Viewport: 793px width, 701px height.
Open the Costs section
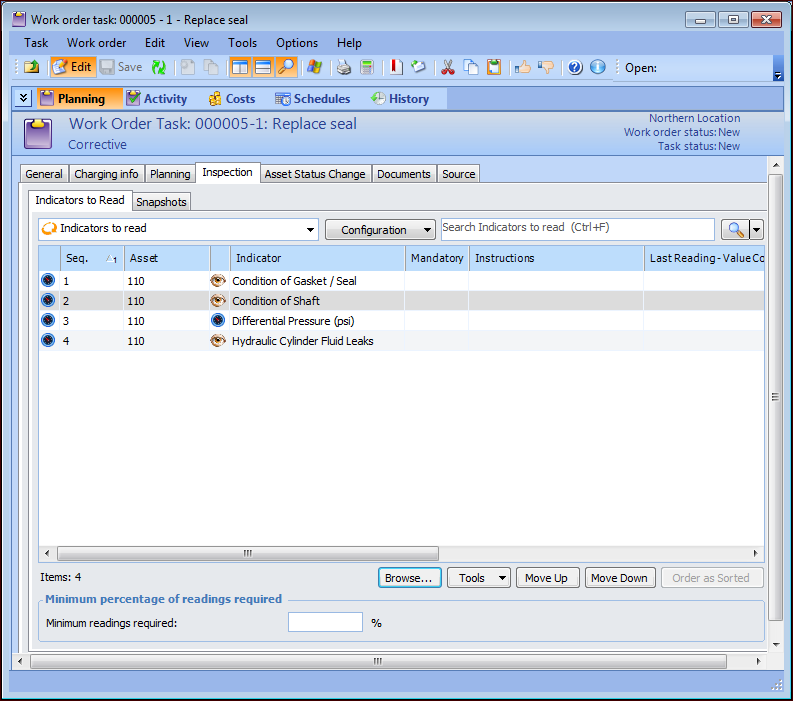(x=231, y=99)
